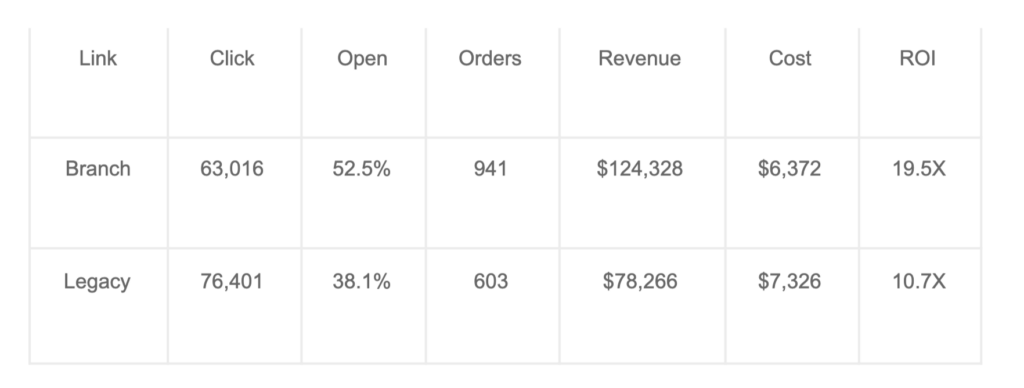Select the Click column header

click(232, 59)
